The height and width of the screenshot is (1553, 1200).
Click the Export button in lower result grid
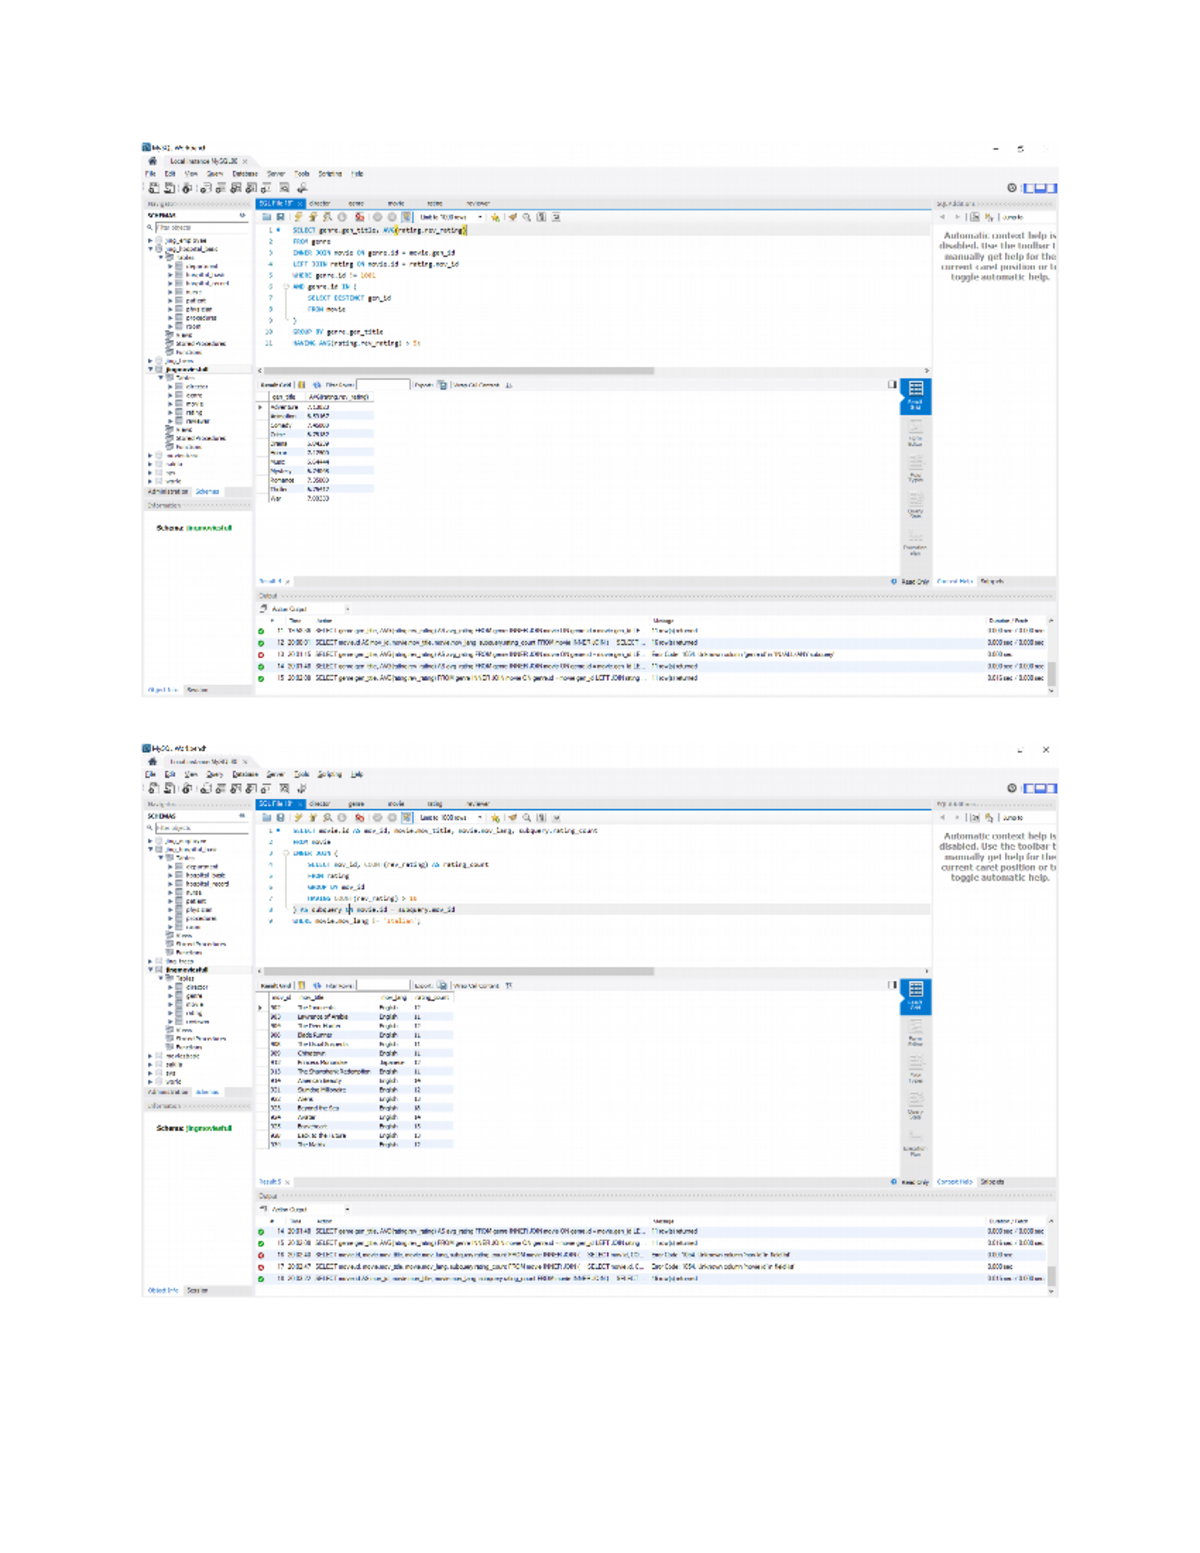[442, 986]
